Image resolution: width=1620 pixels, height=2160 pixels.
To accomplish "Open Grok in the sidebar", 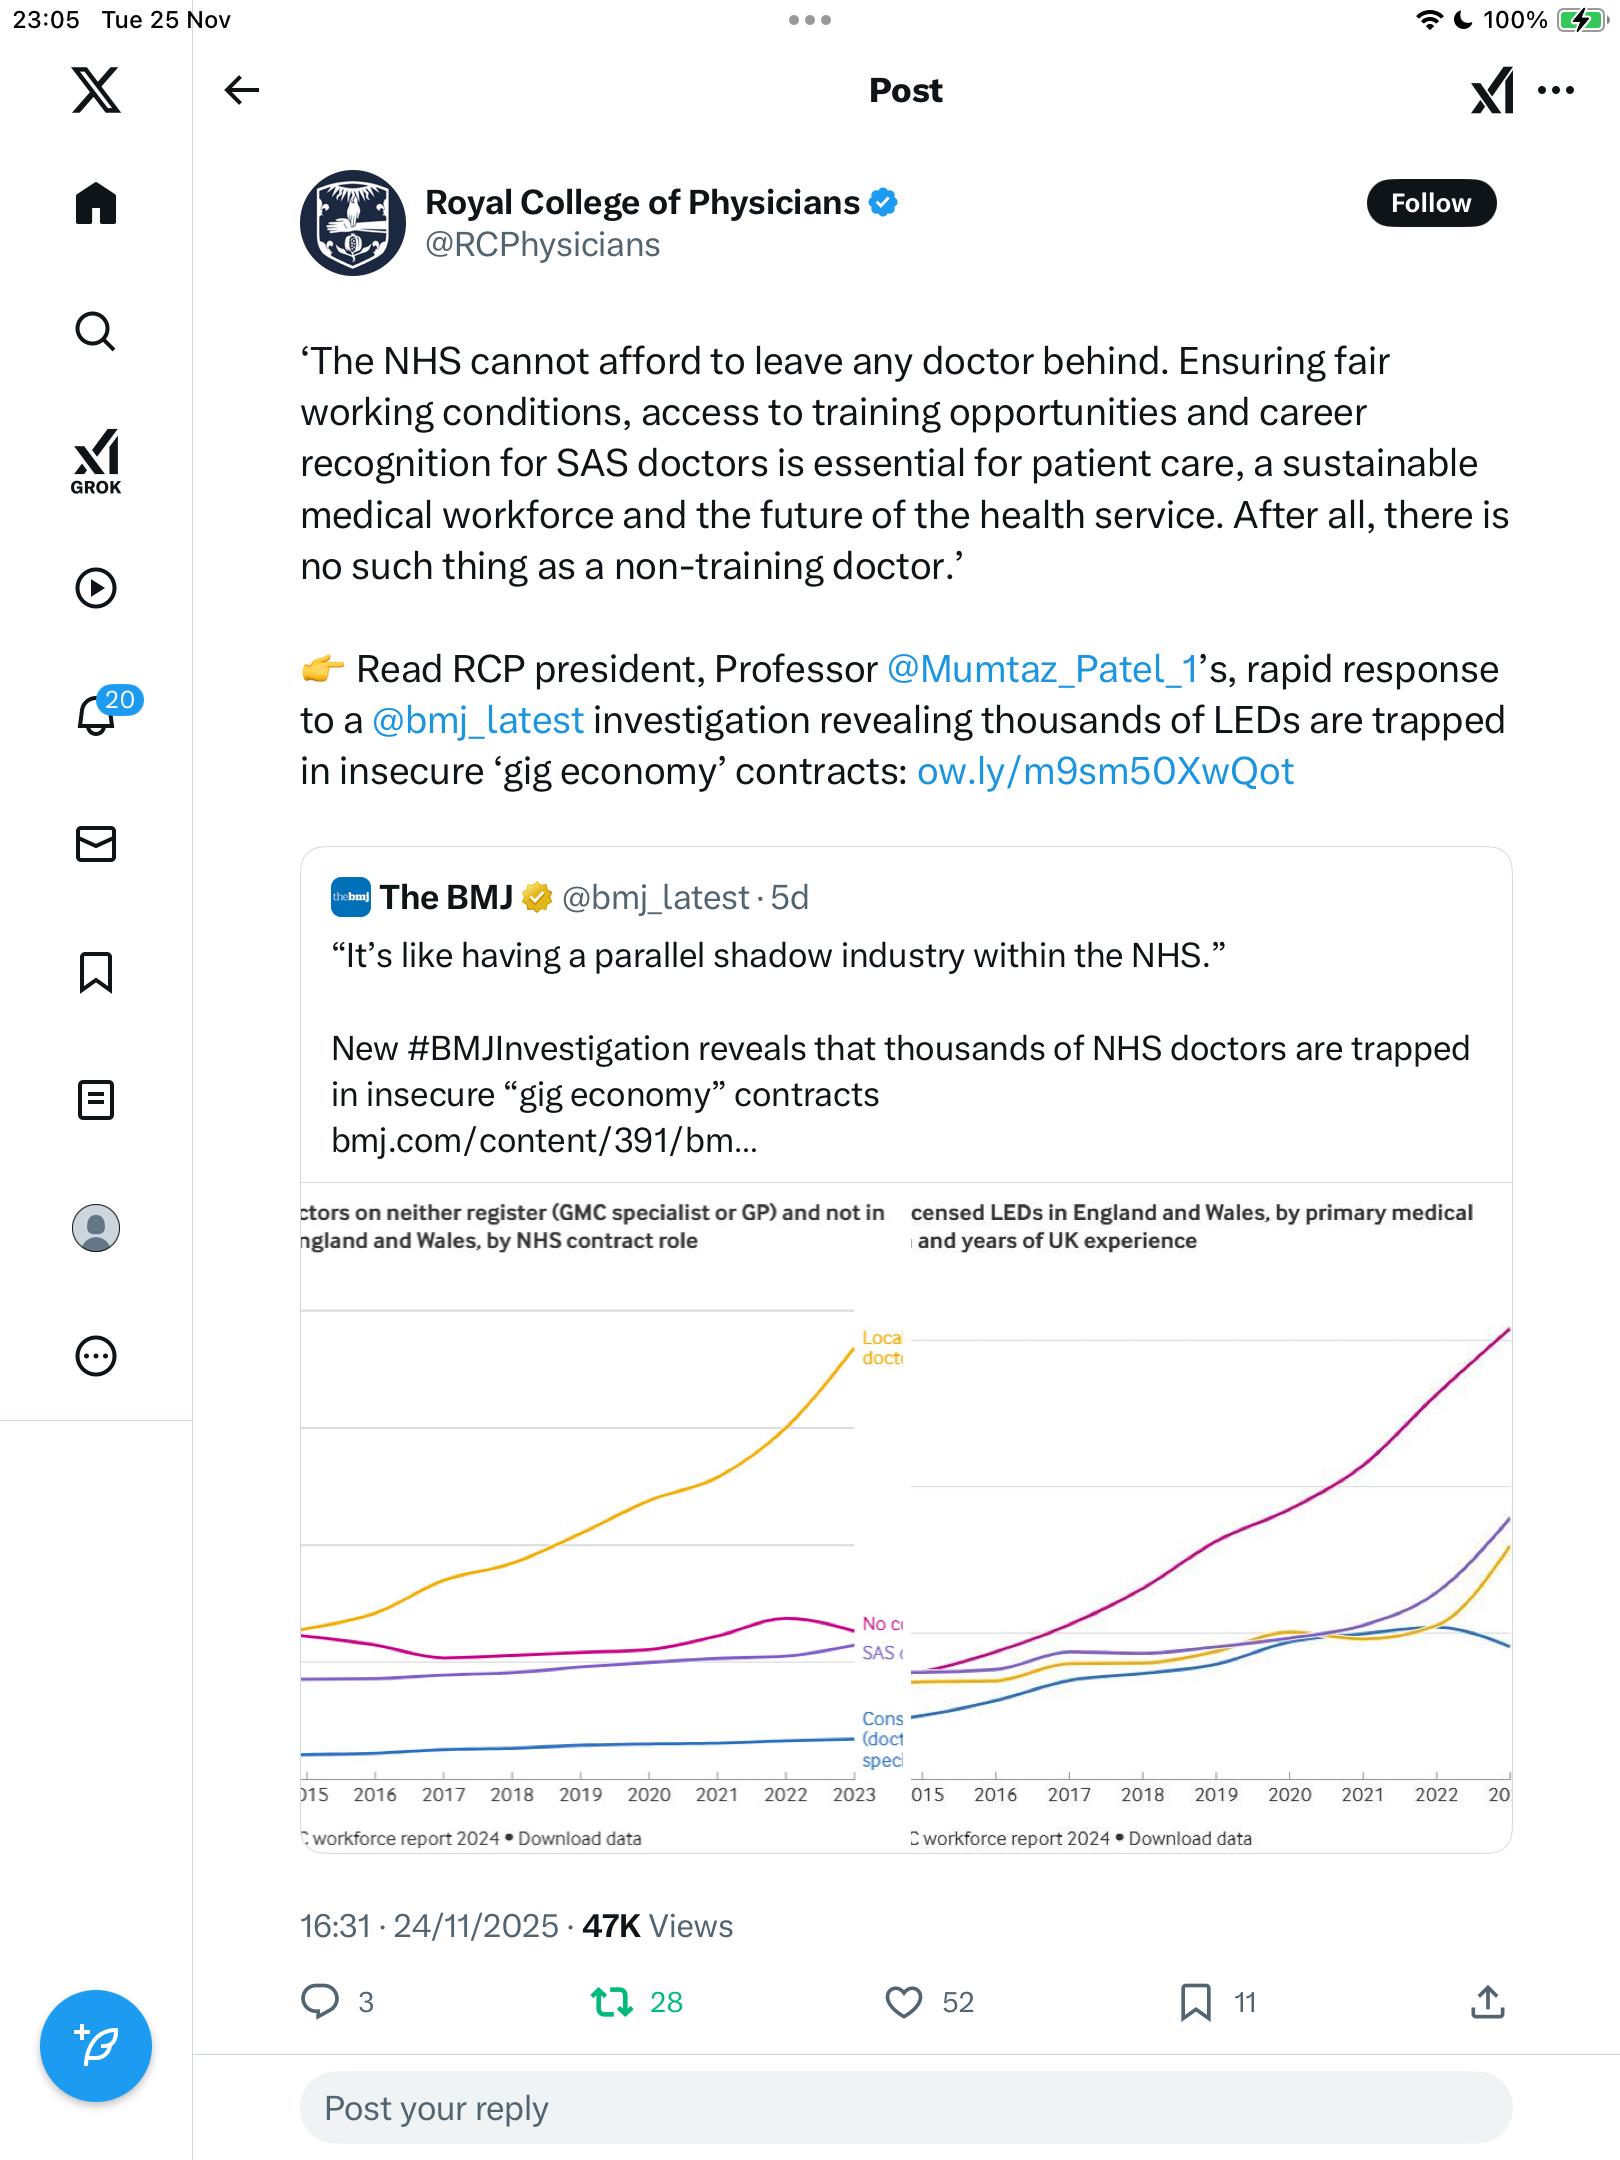I will pos(96,461).
